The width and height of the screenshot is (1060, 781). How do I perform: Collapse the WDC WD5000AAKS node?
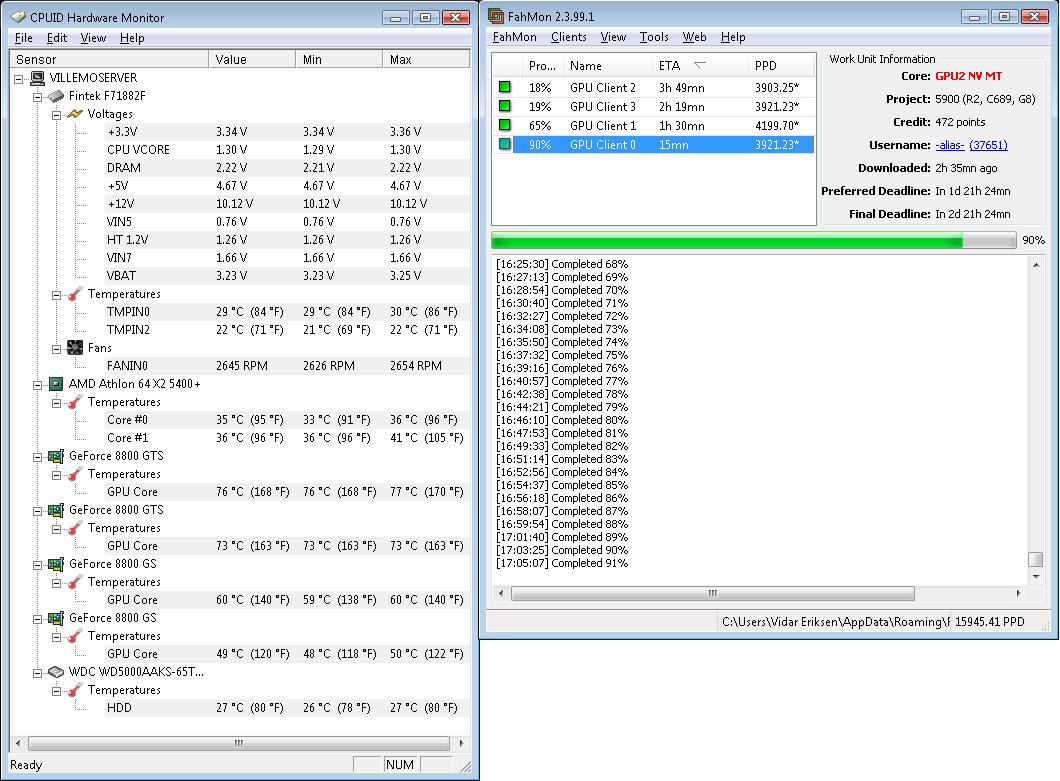38,673
